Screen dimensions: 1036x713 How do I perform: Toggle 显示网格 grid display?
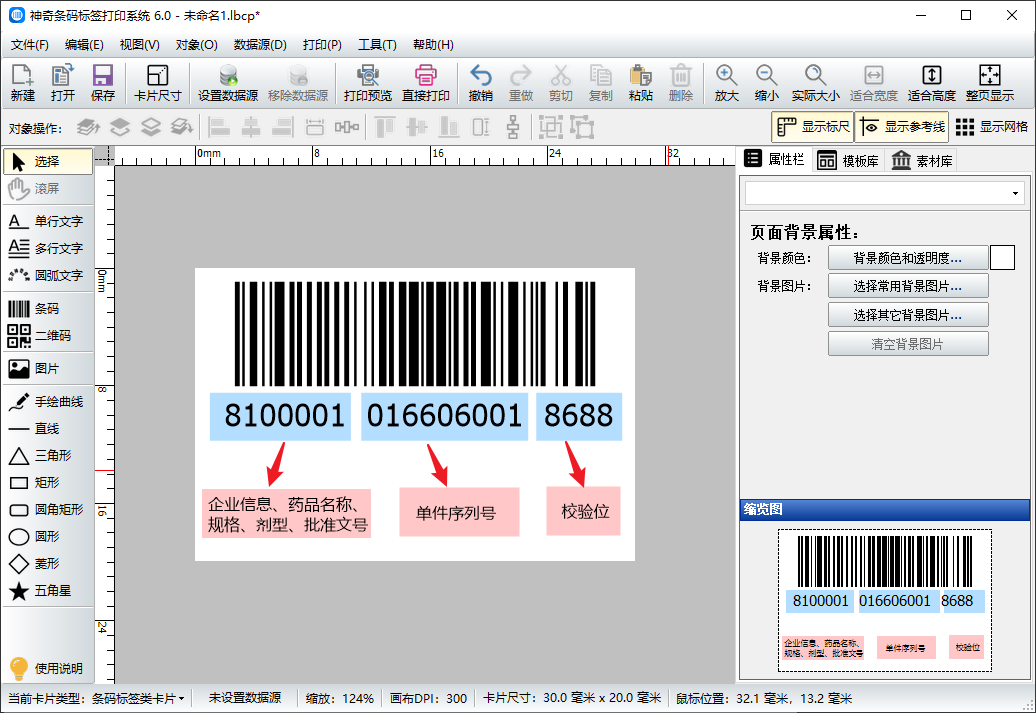click(x=992, y=127)
